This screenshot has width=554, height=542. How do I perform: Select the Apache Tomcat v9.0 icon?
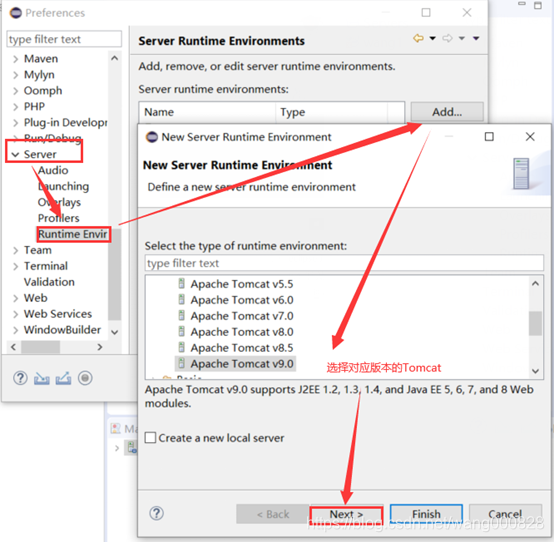tap(181, 363)
